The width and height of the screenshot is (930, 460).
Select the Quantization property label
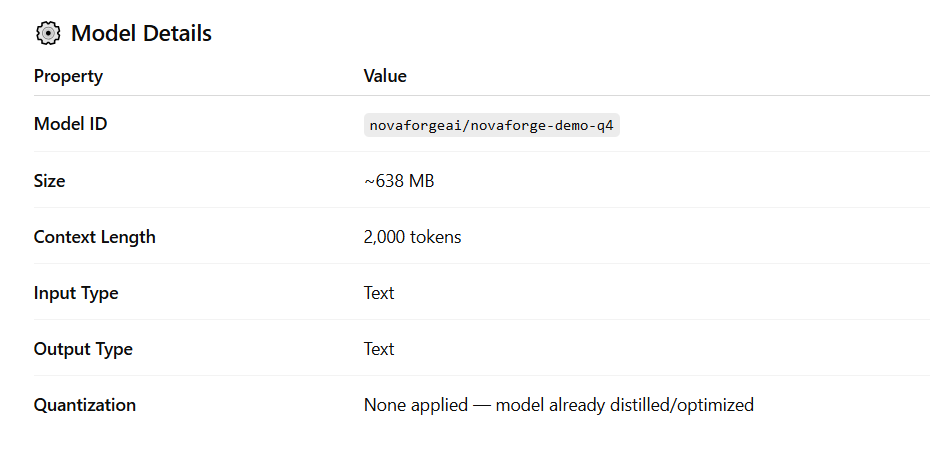point(85,405)
